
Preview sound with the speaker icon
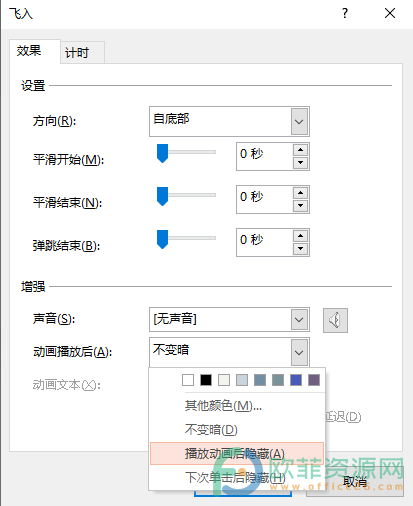[x=335, y=320]
